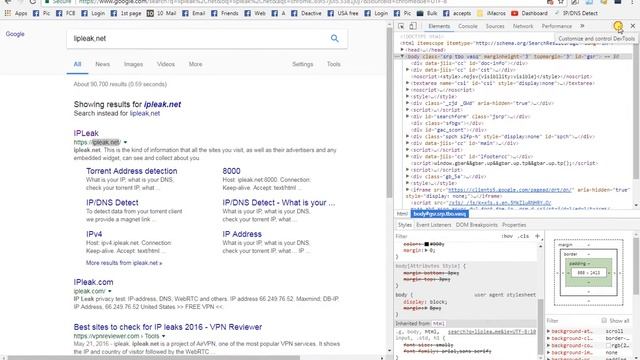The height and width of the screenshot is (360, 640).
Task: Select the Videos search tab
Action: (x=166, y=64)
